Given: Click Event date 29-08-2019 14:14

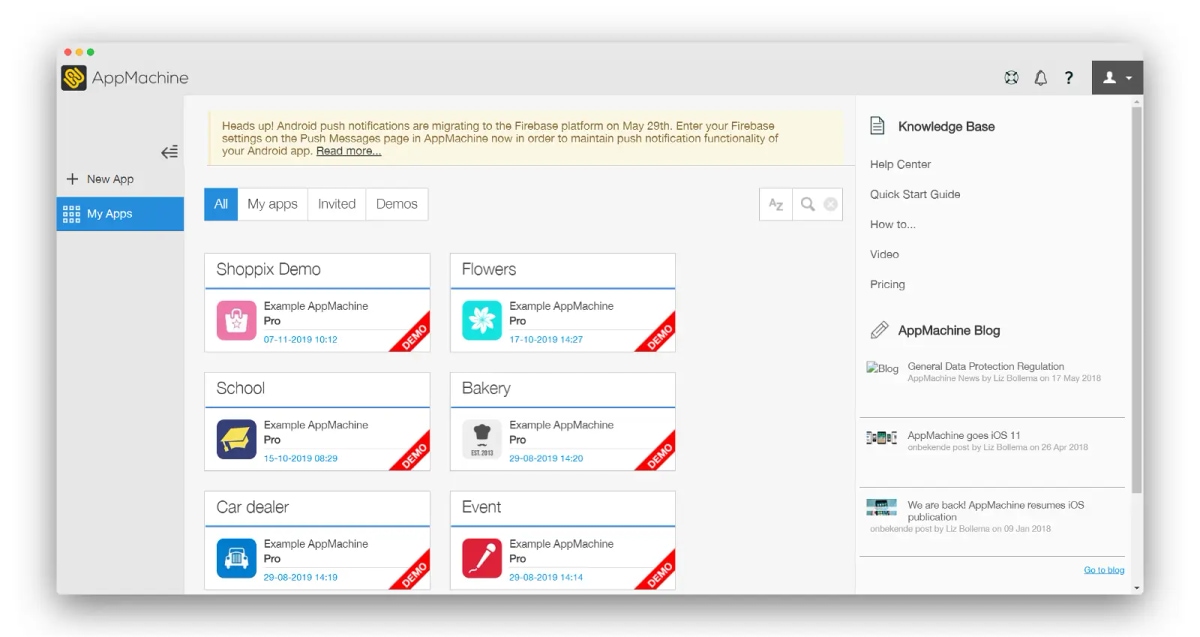Looking at the screenshot, I should tap(546, 578).
